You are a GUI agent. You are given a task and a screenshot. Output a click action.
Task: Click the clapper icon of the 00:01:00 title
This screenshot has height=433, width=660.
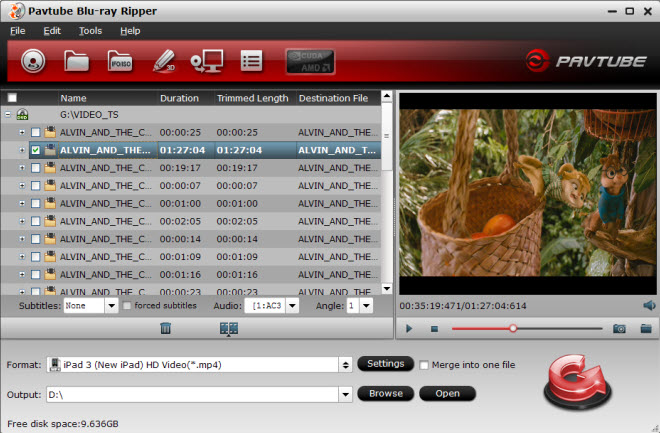pyautogui.click(x=50, y=203)
